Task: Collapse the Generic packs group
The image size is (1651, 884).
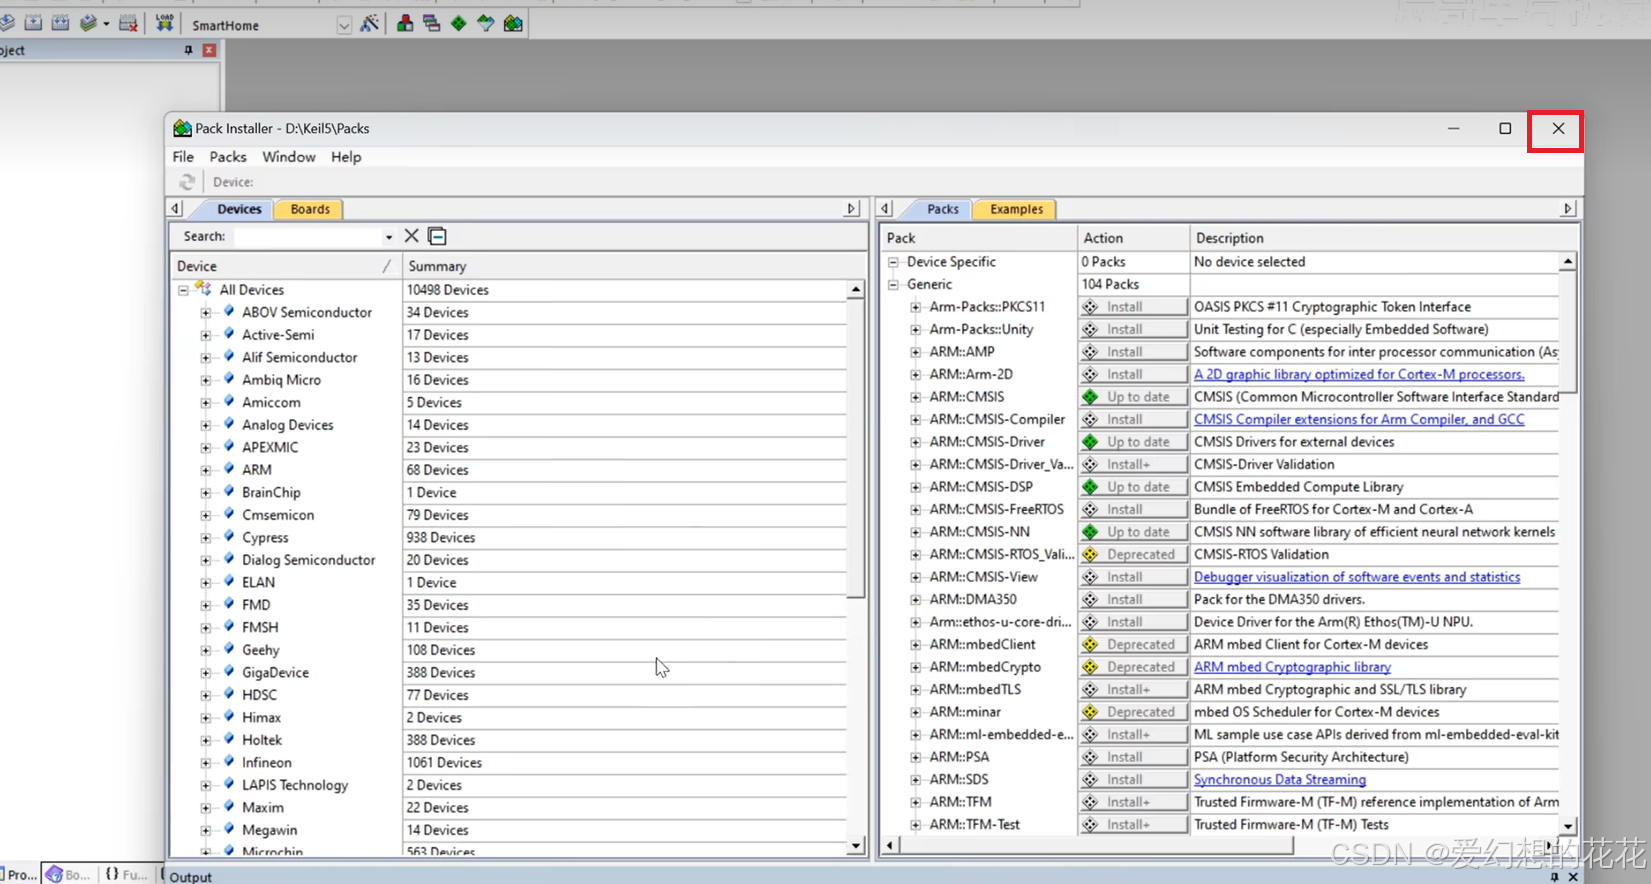Action: point(893,284)
